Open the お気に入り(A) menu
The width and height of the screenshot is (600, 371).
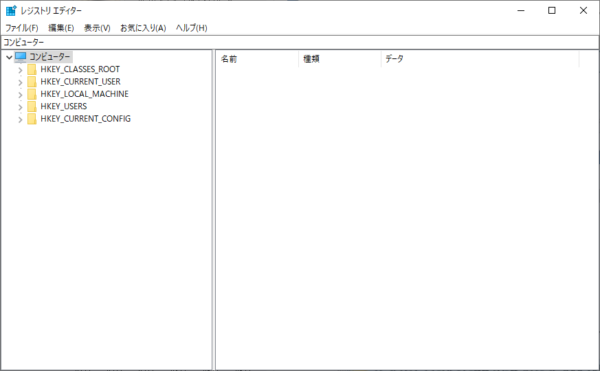143,28
